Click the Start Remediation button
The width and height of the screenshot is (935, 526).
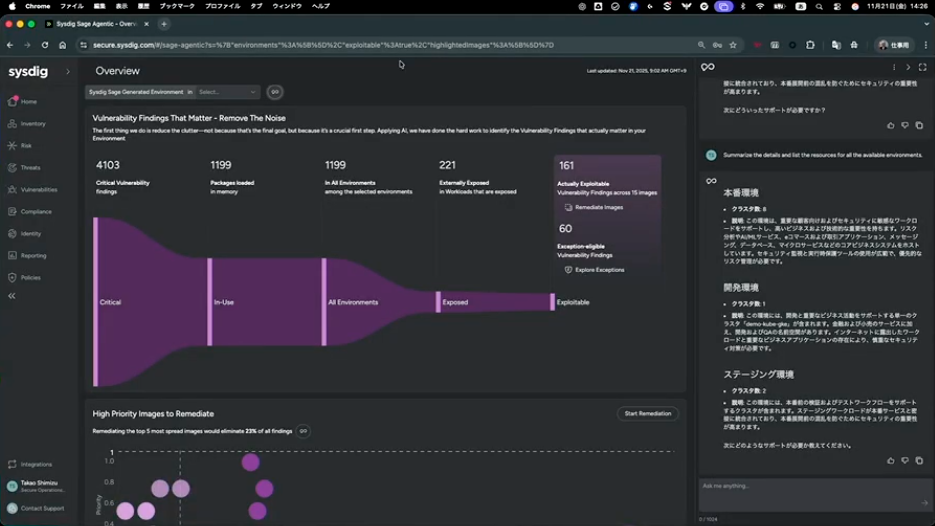pyautogui.click(x=648, y=413)
